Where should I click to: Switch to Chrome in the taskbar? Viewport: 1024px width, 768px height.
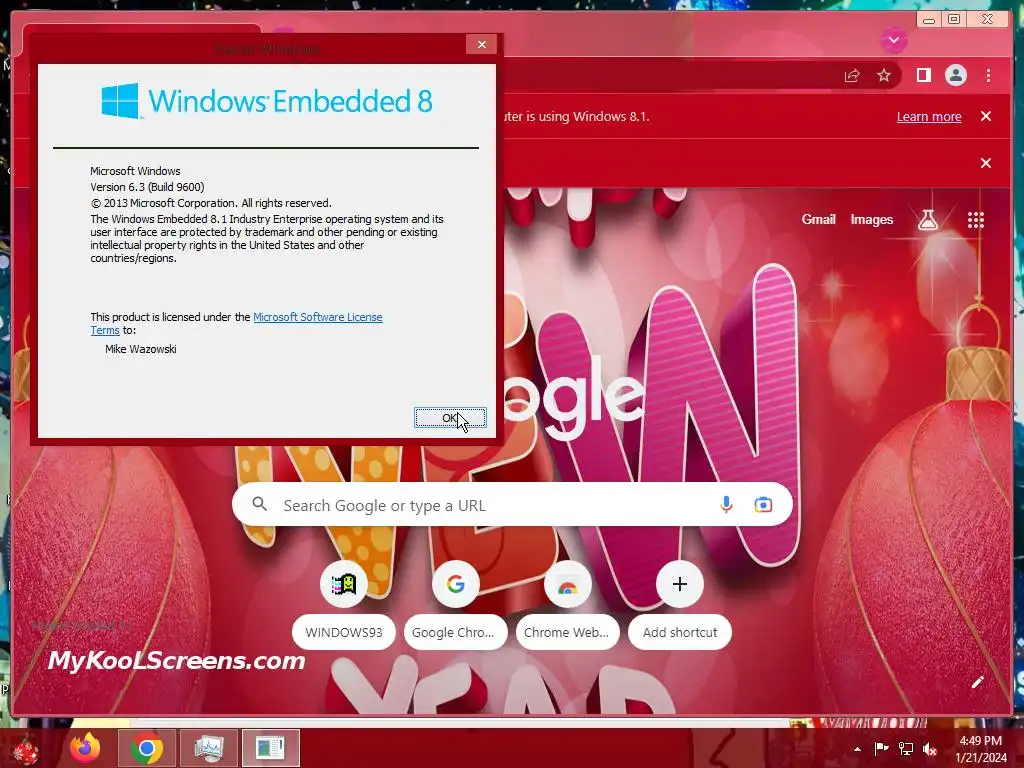pyautogui.click(x=146, y=748)
